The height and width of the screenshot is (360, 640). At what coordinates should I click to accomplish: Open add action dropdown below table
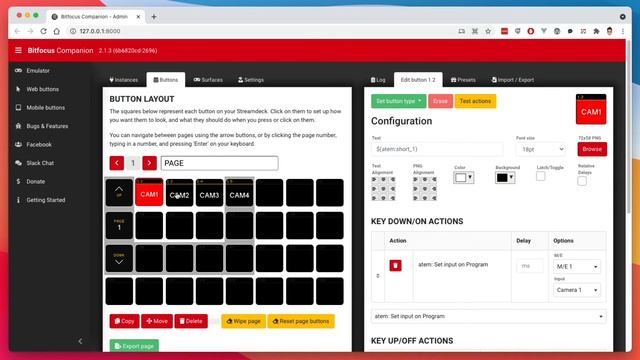[489, 316]
